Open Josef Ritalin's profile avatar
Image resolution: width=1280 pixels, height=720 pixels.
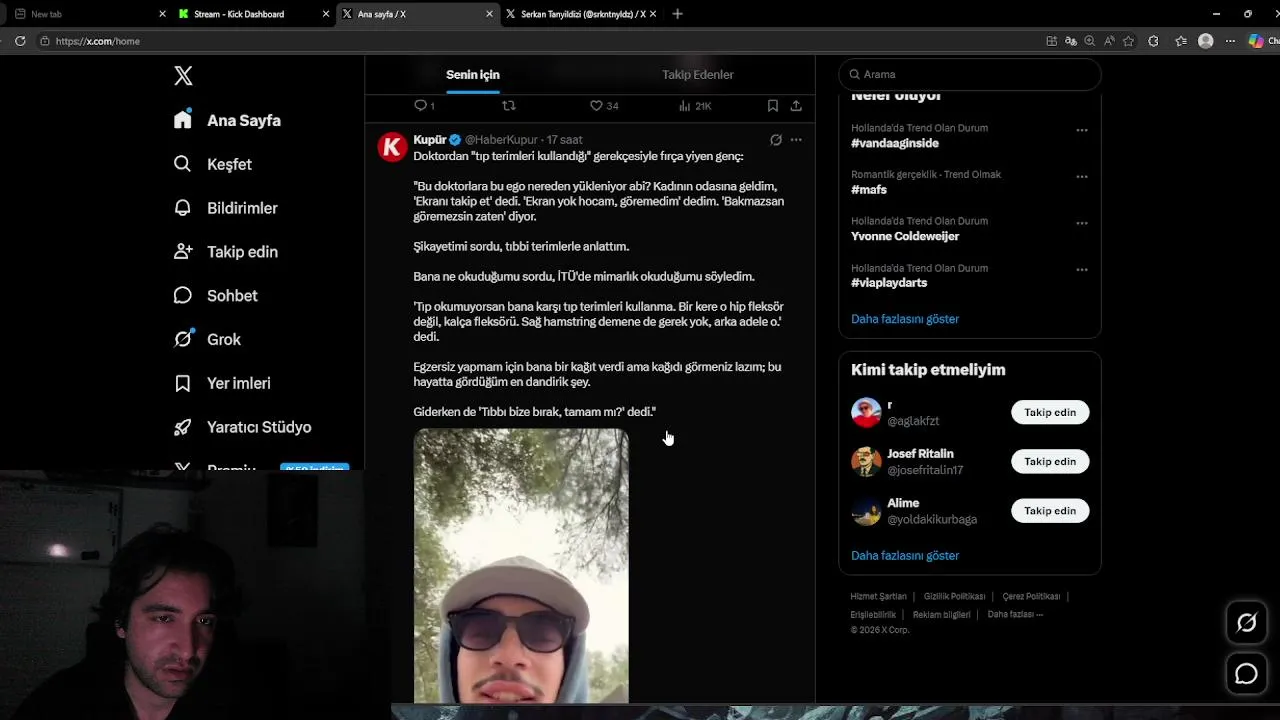[866, 461]
